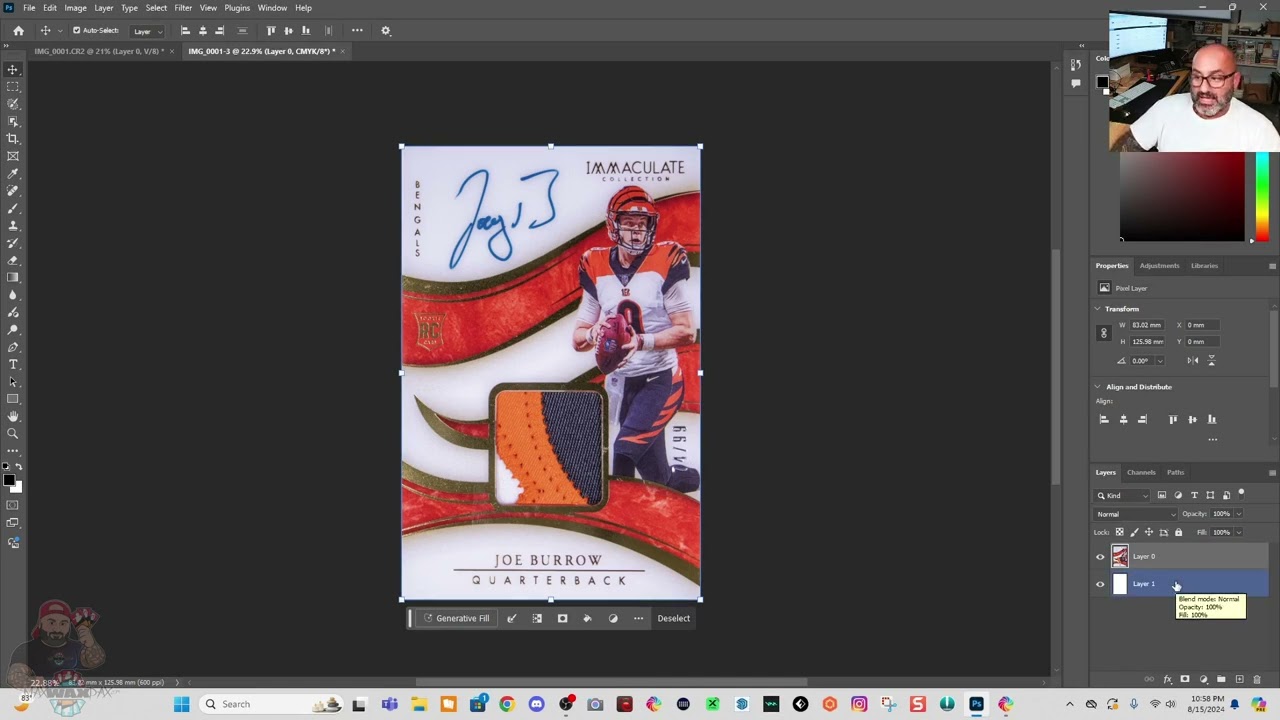Select the Object Selection tool
The width and height of the screenshot is (1280, 720).
pos(13,121)
